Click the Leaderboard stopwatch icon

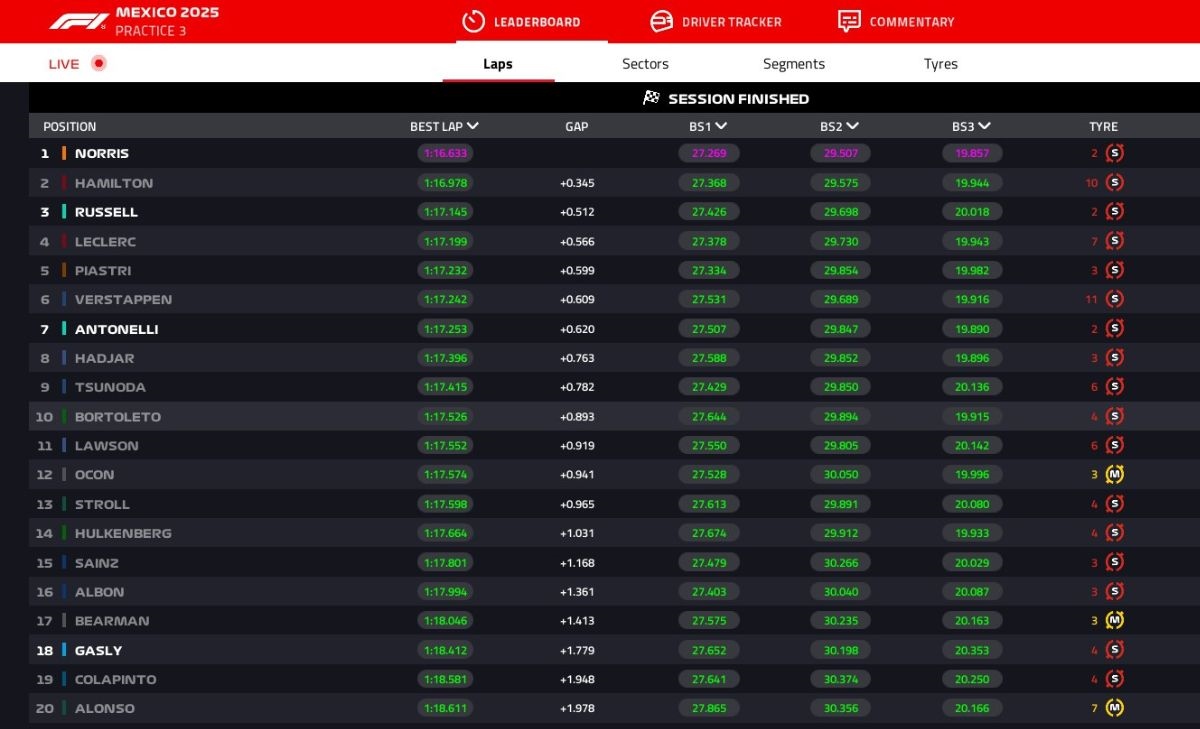pos(473,21)
